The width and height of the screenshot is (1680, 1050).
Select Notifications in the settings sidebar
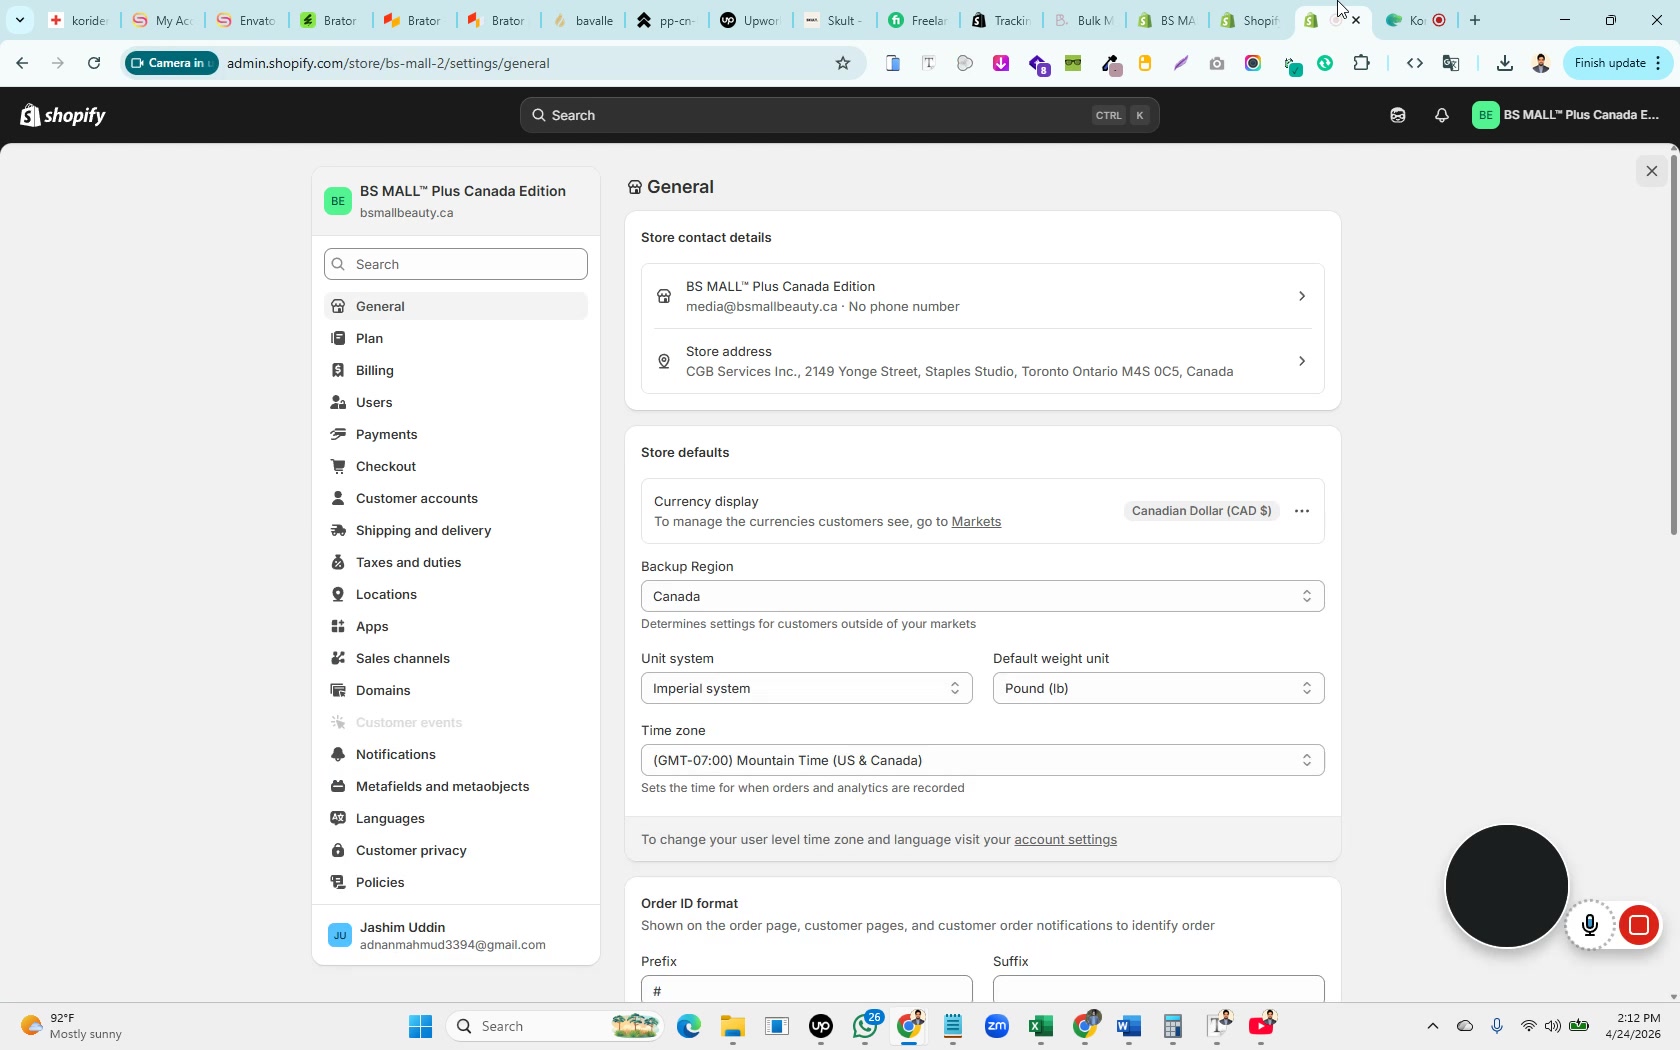[x=396, y=755]
